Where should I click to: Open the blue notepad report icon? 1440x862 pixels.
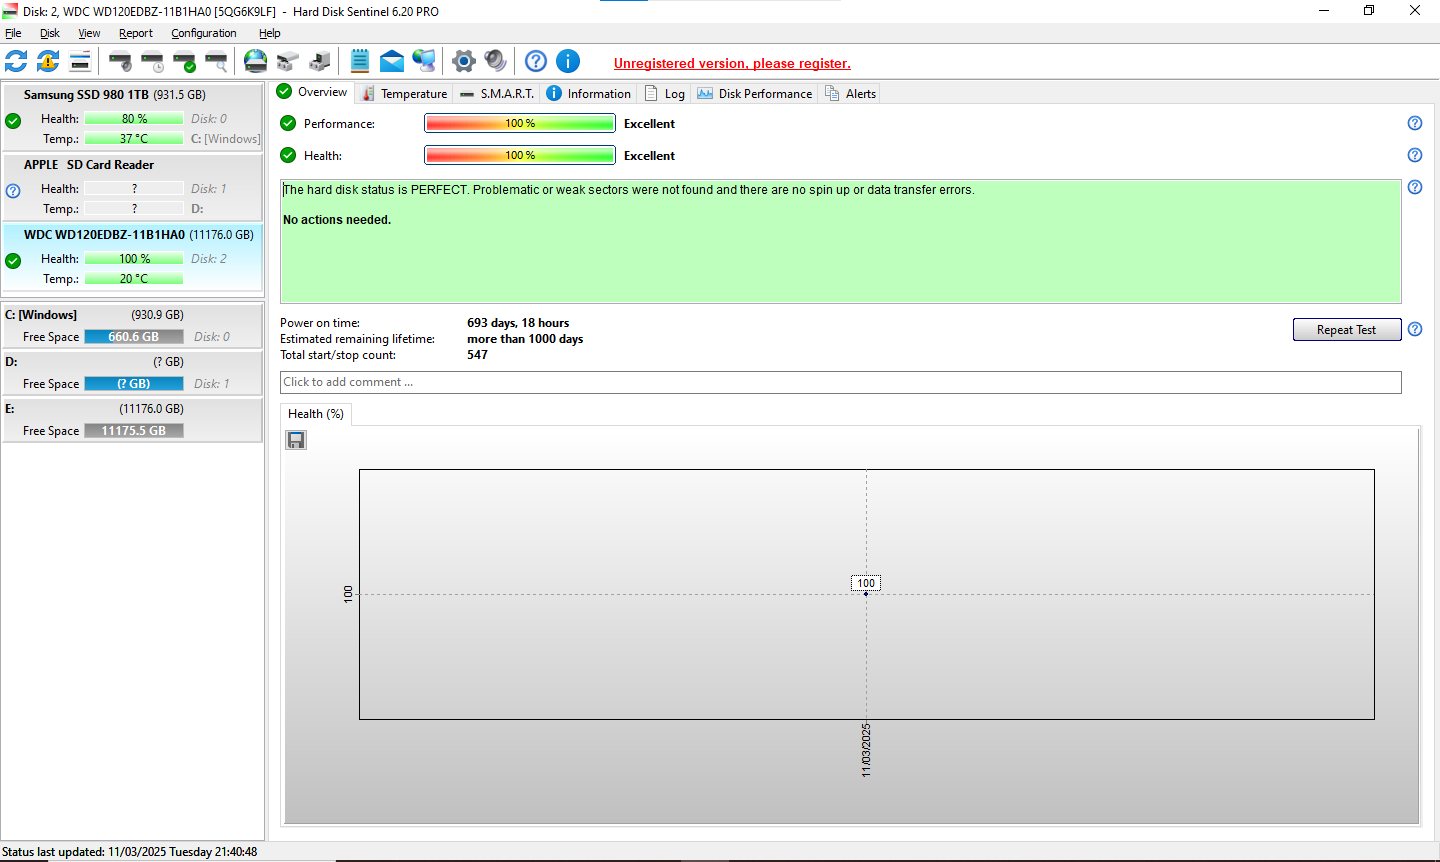coord(360,61)
